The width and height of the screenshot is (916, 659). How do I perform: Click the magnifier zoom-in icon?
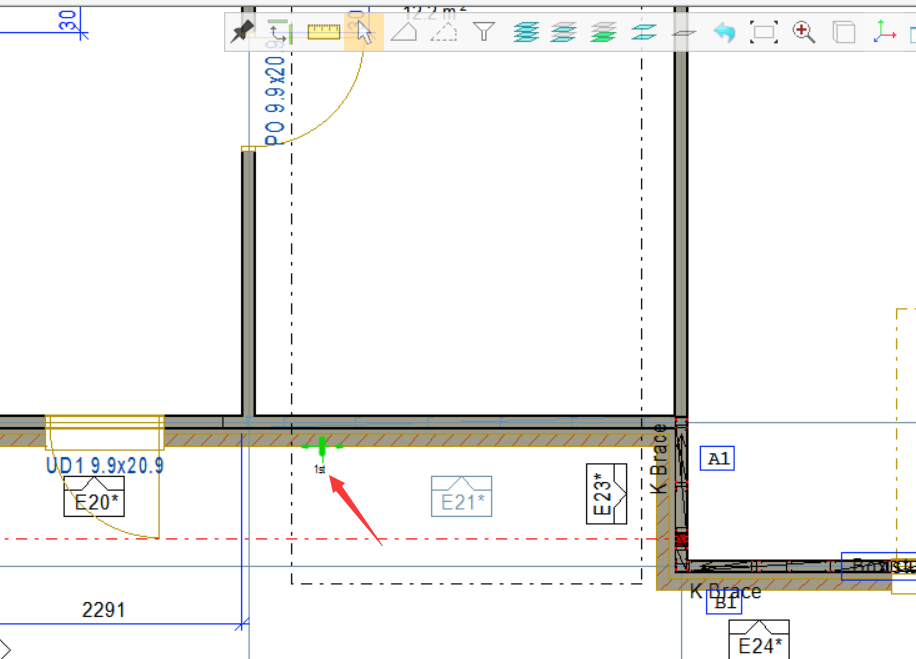(x=804, y=32)
